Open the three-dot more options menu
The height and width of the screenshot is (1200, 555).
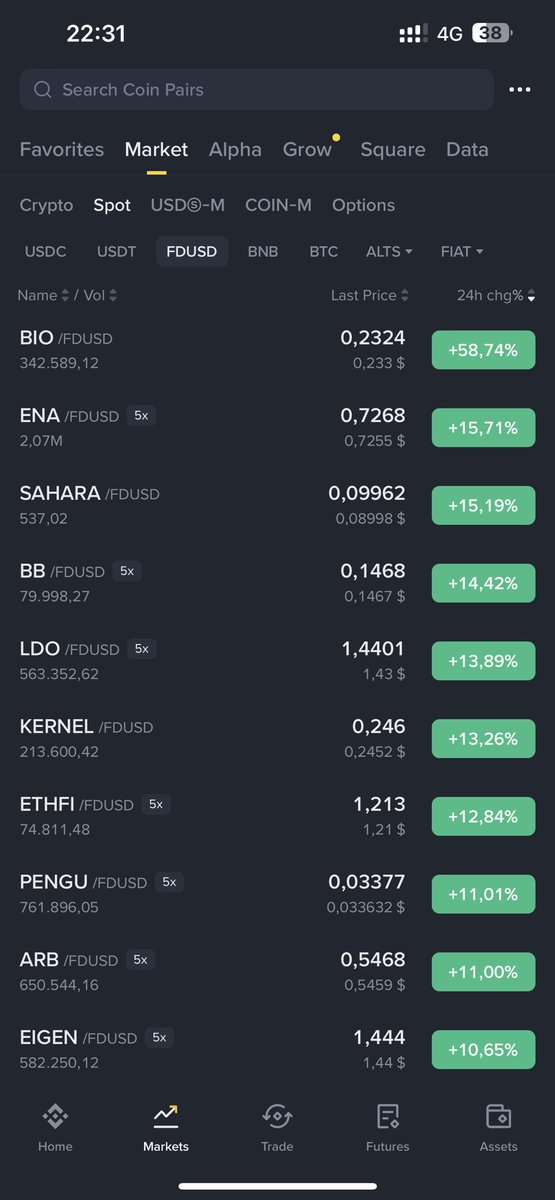(x=520, y=90)
